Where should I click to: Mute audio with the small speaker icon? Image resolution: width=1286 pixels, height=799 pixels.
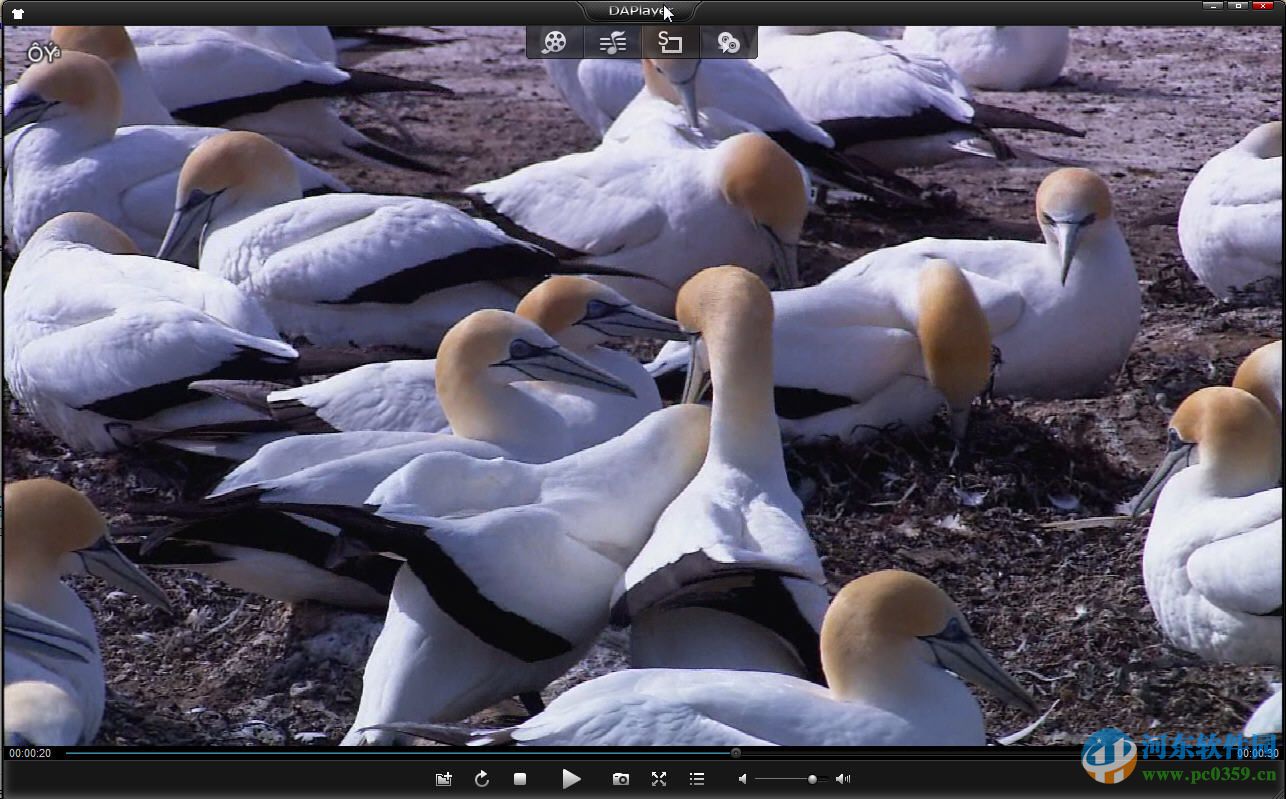tap(743, 779)
